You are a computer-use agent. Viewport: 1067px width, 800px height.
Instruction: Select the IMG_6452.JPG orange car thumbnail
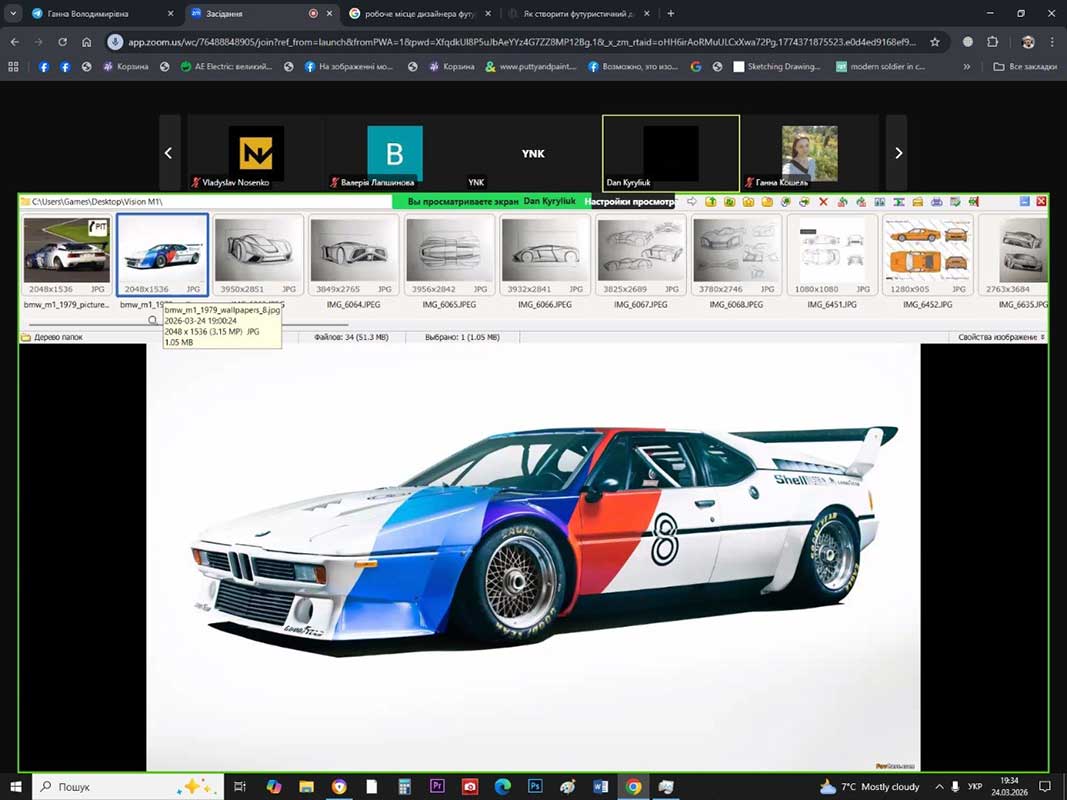pyautogui.click(x=928, y=250)
